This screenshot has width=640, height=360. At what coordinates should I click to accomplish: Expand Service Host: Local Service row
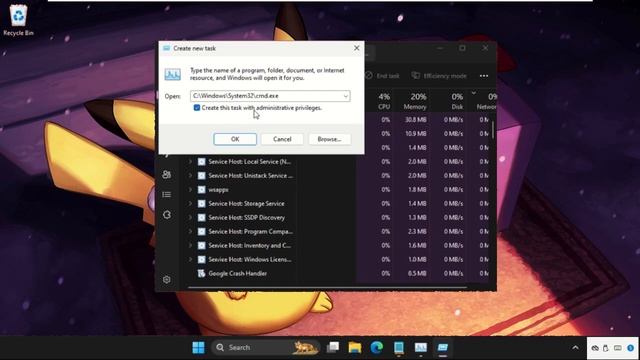pyautogui.click(x=190, y=162)
